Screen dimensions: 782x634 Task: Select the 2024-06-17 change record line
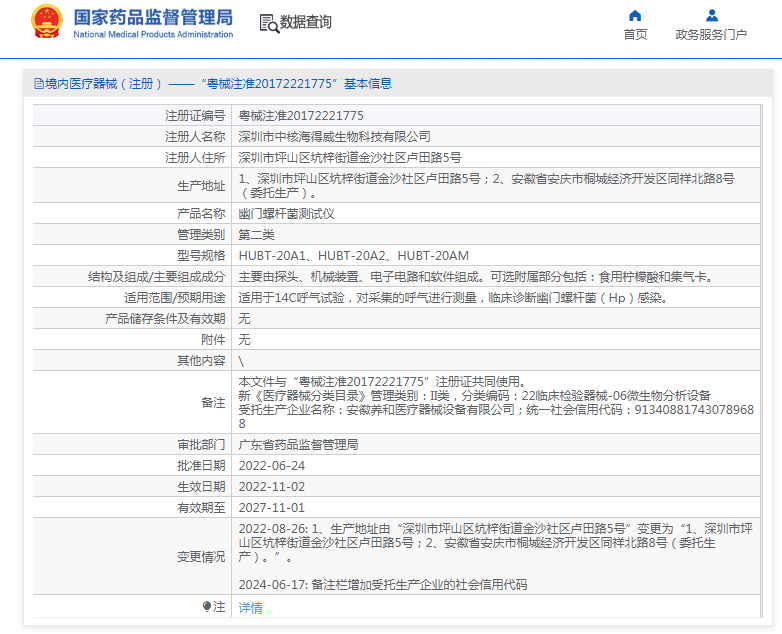tap(383, 584)
